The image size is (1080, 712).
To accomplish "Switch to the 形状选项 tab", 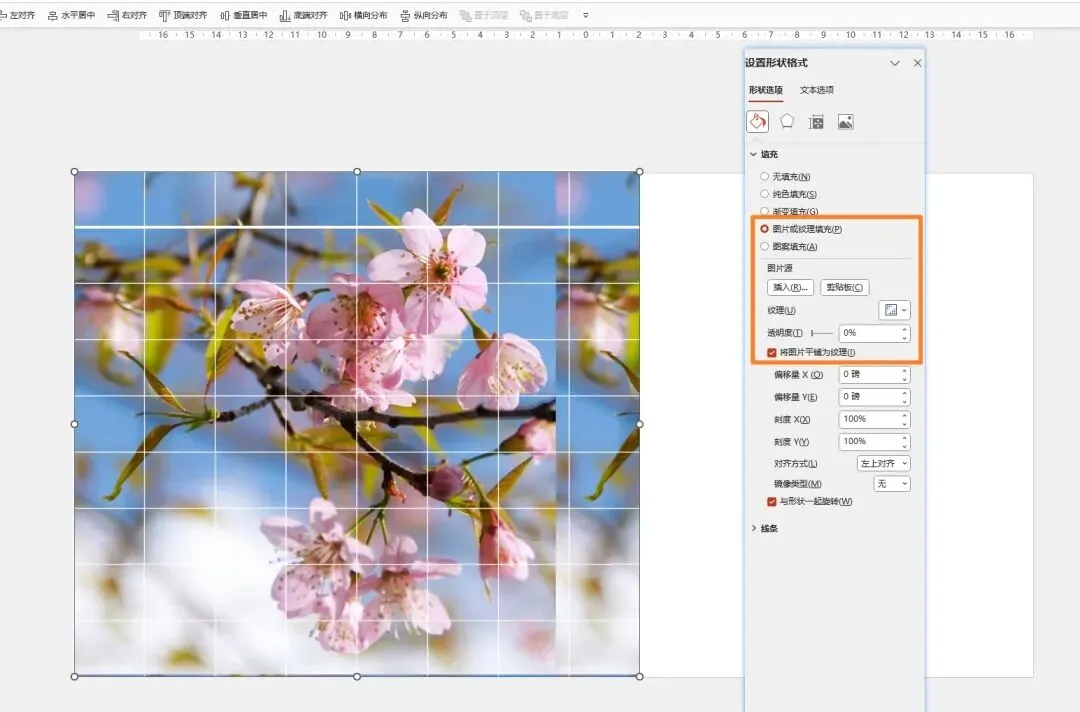I will tap(765, 90).
